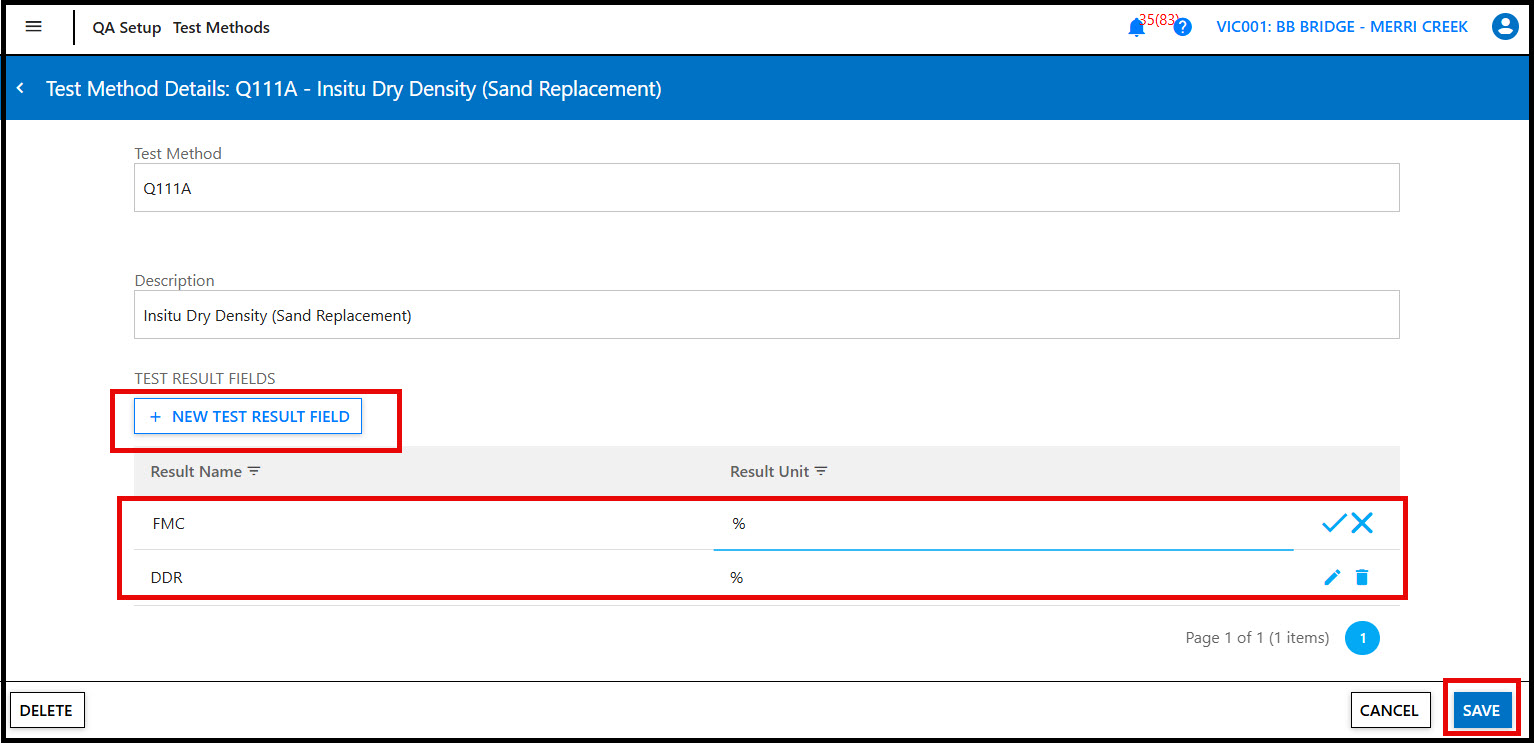Open the help question mark icon
The width and height of the screenshot is (1534, 743).
[x=1182, y=28]
